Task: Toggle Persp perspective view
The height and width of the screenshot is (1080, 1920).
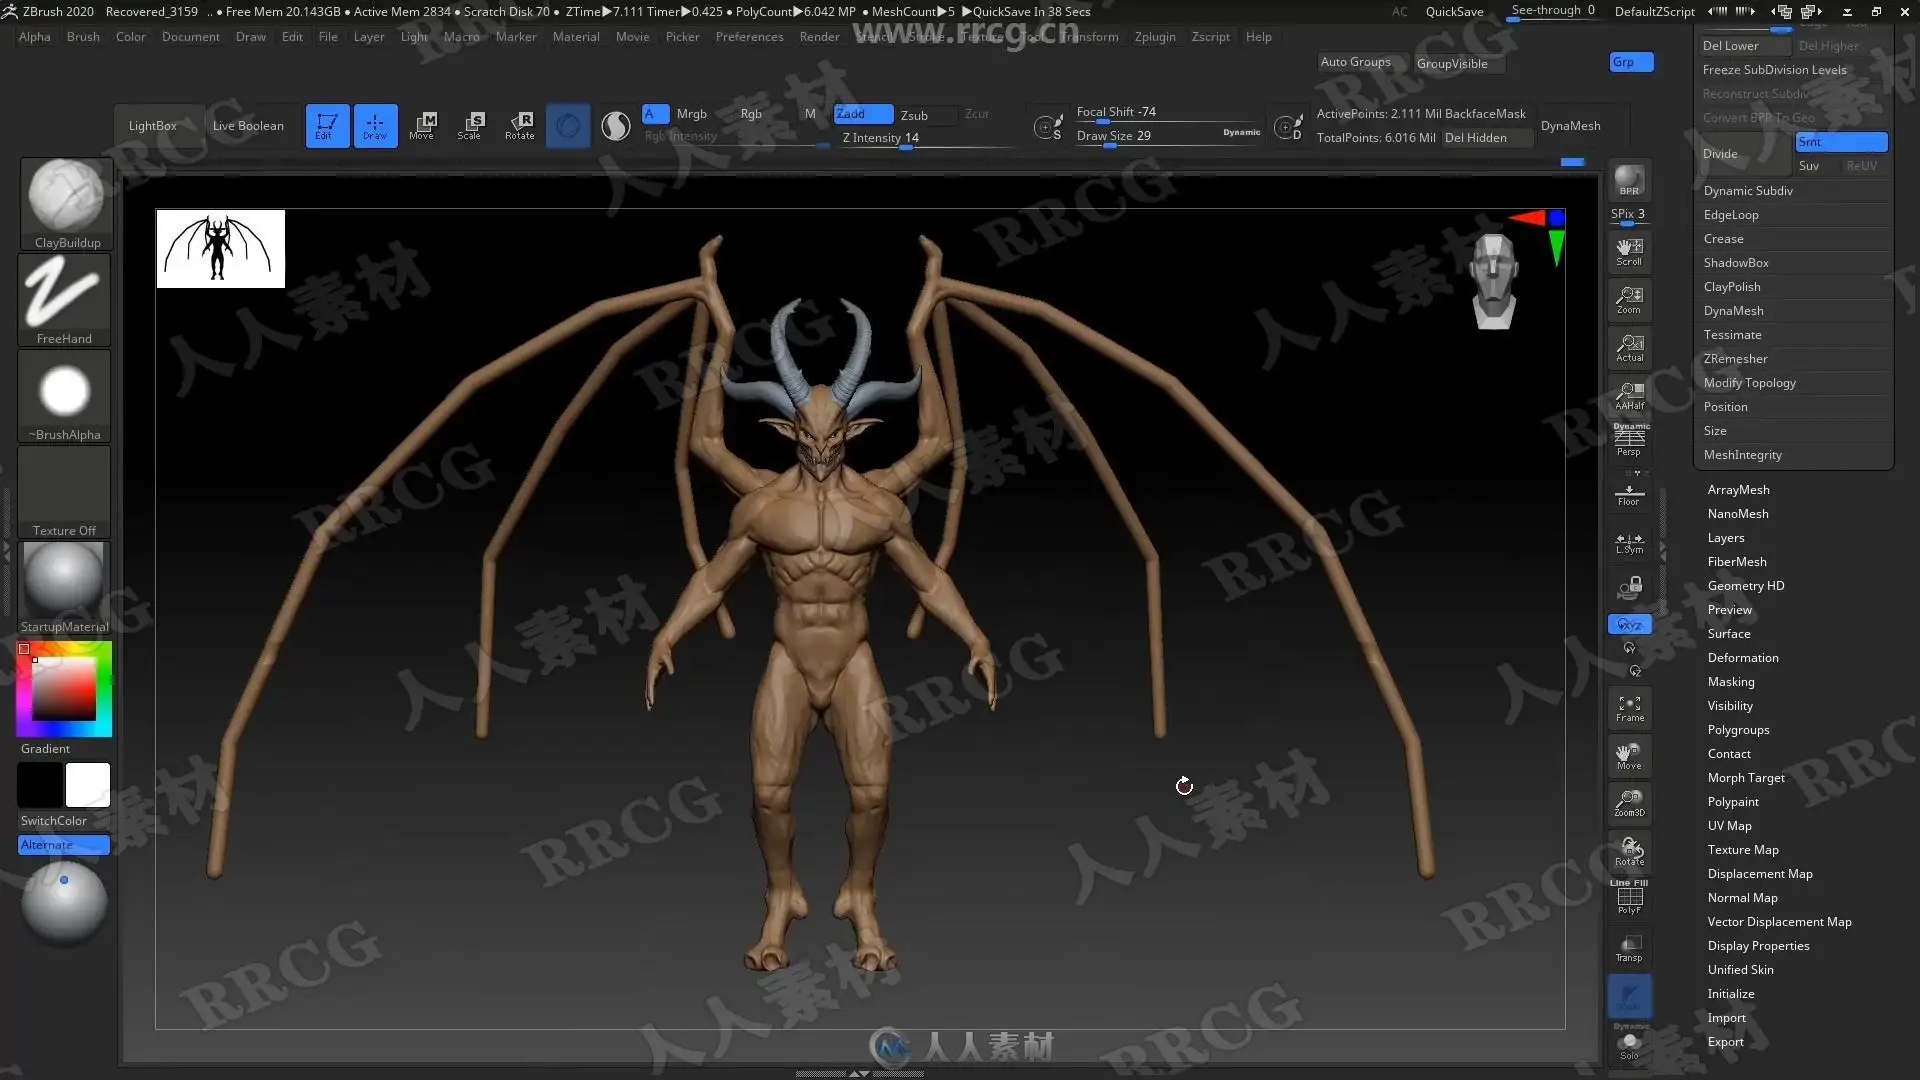Action: pyautogui.click(x=1629, y=441)
